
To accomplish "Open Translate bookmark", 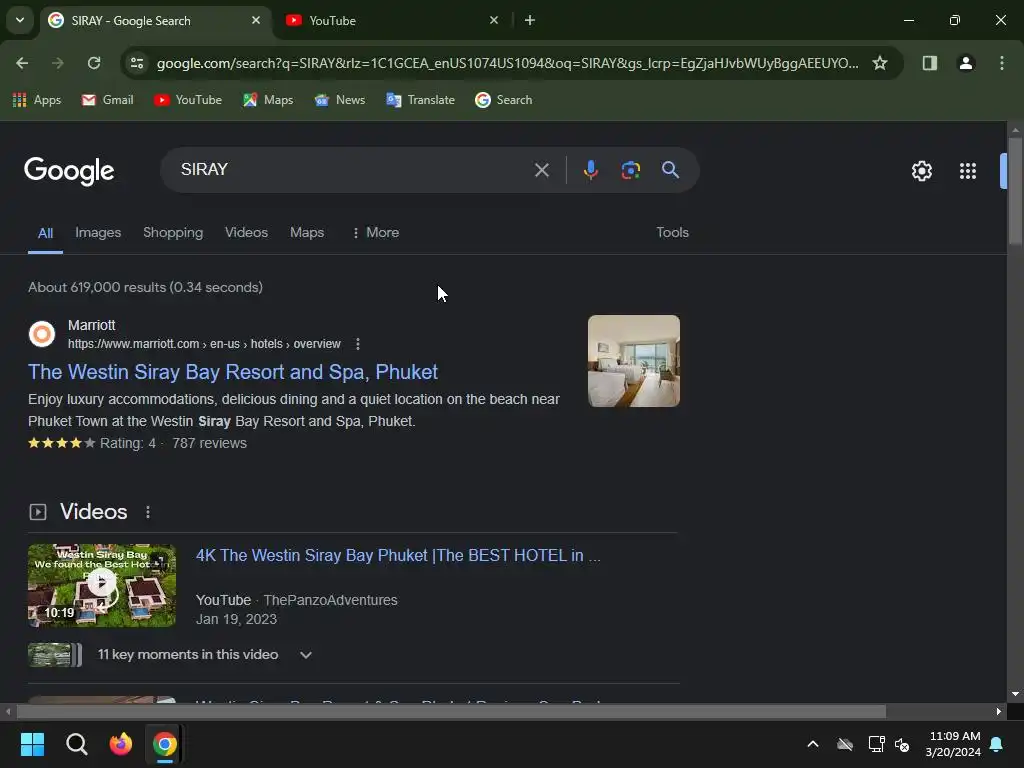I will point(420,100).
